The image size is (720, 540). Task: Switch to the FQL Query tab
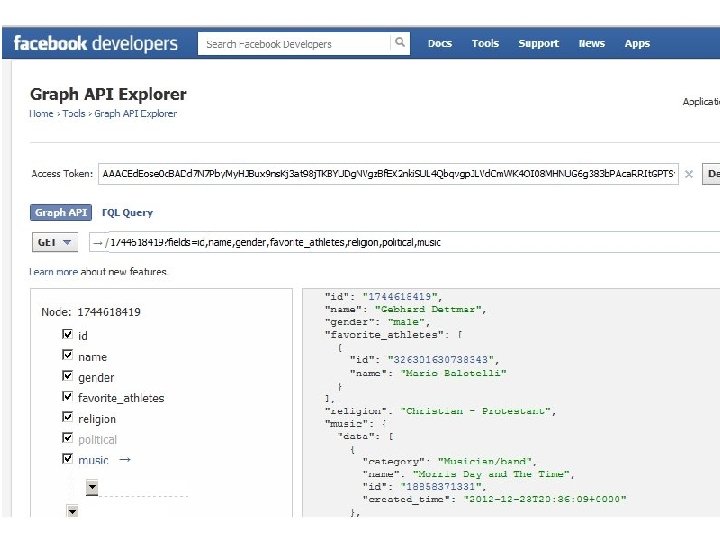(x=127, y=213)
